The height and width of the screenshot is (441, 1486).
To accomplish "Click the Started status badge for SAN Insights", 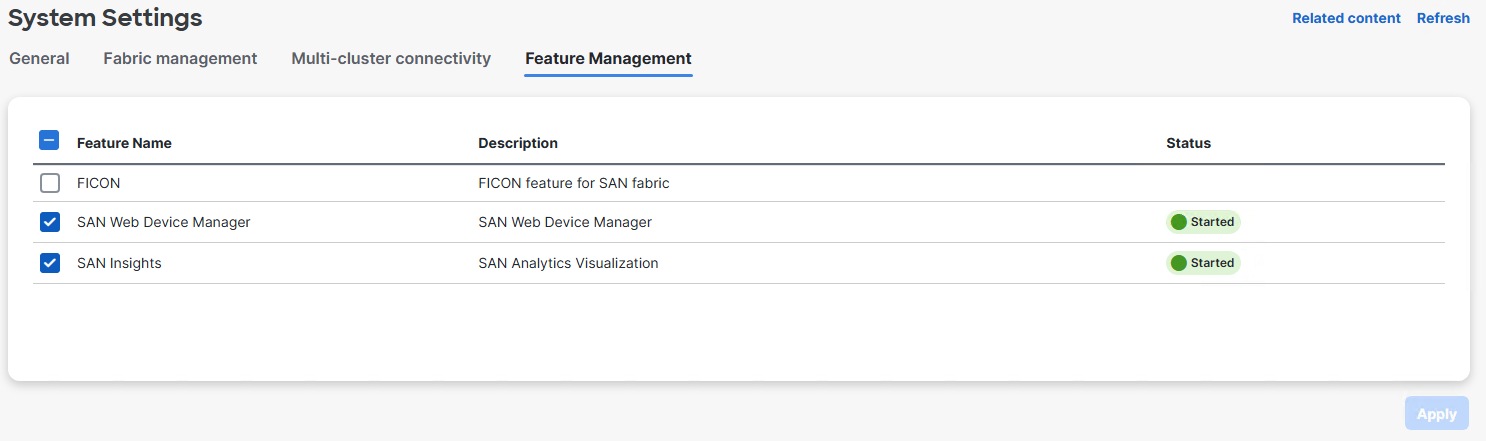I will tap(1203, 263).
